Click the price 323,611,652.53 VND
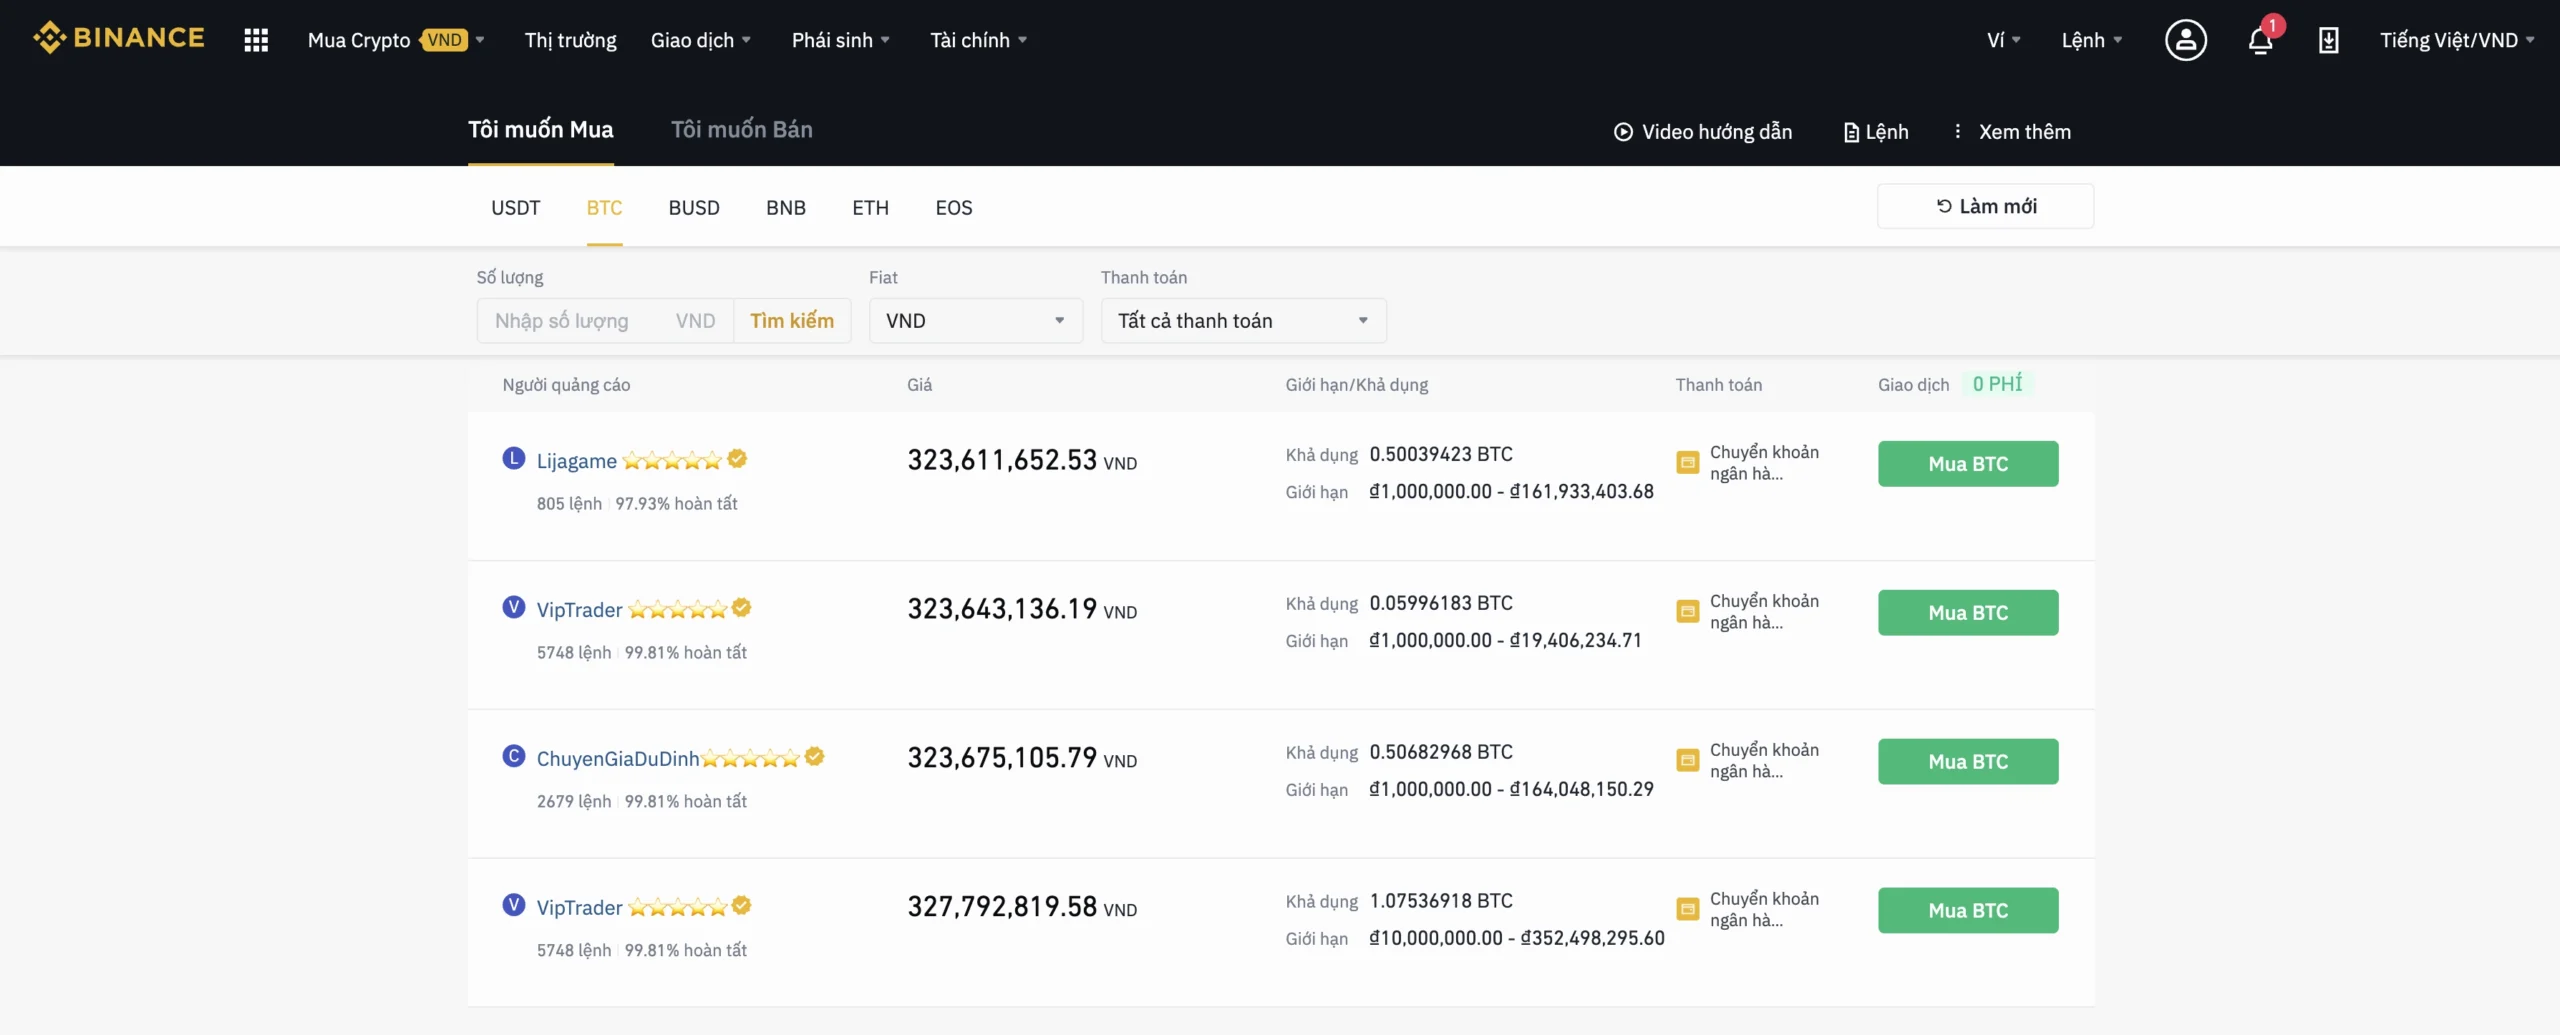2560x1035 pixels. [1022, 460]
